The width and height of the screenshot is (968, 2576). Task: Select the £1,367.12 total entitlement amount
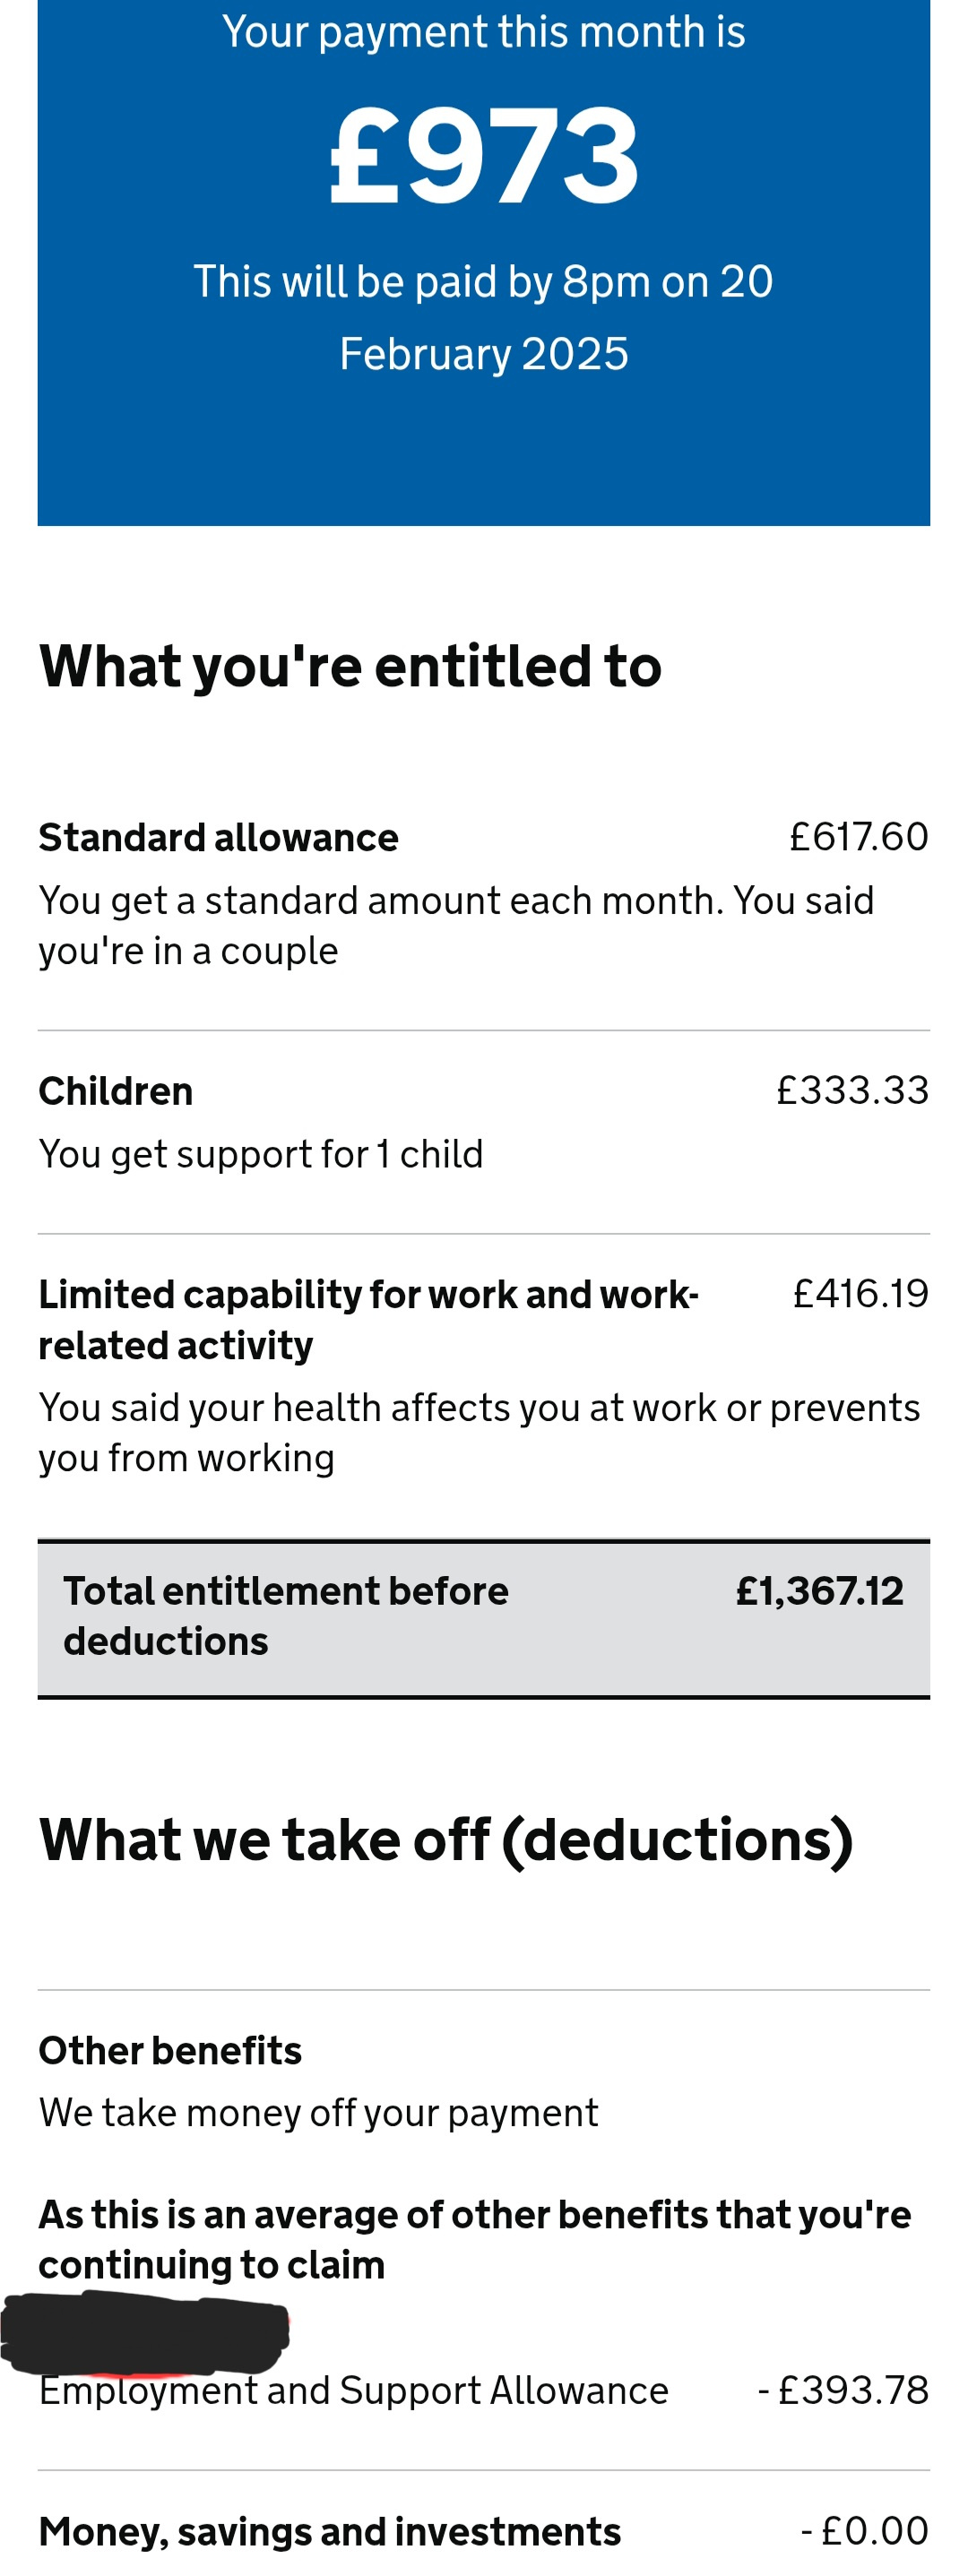tap(819, 1591)
